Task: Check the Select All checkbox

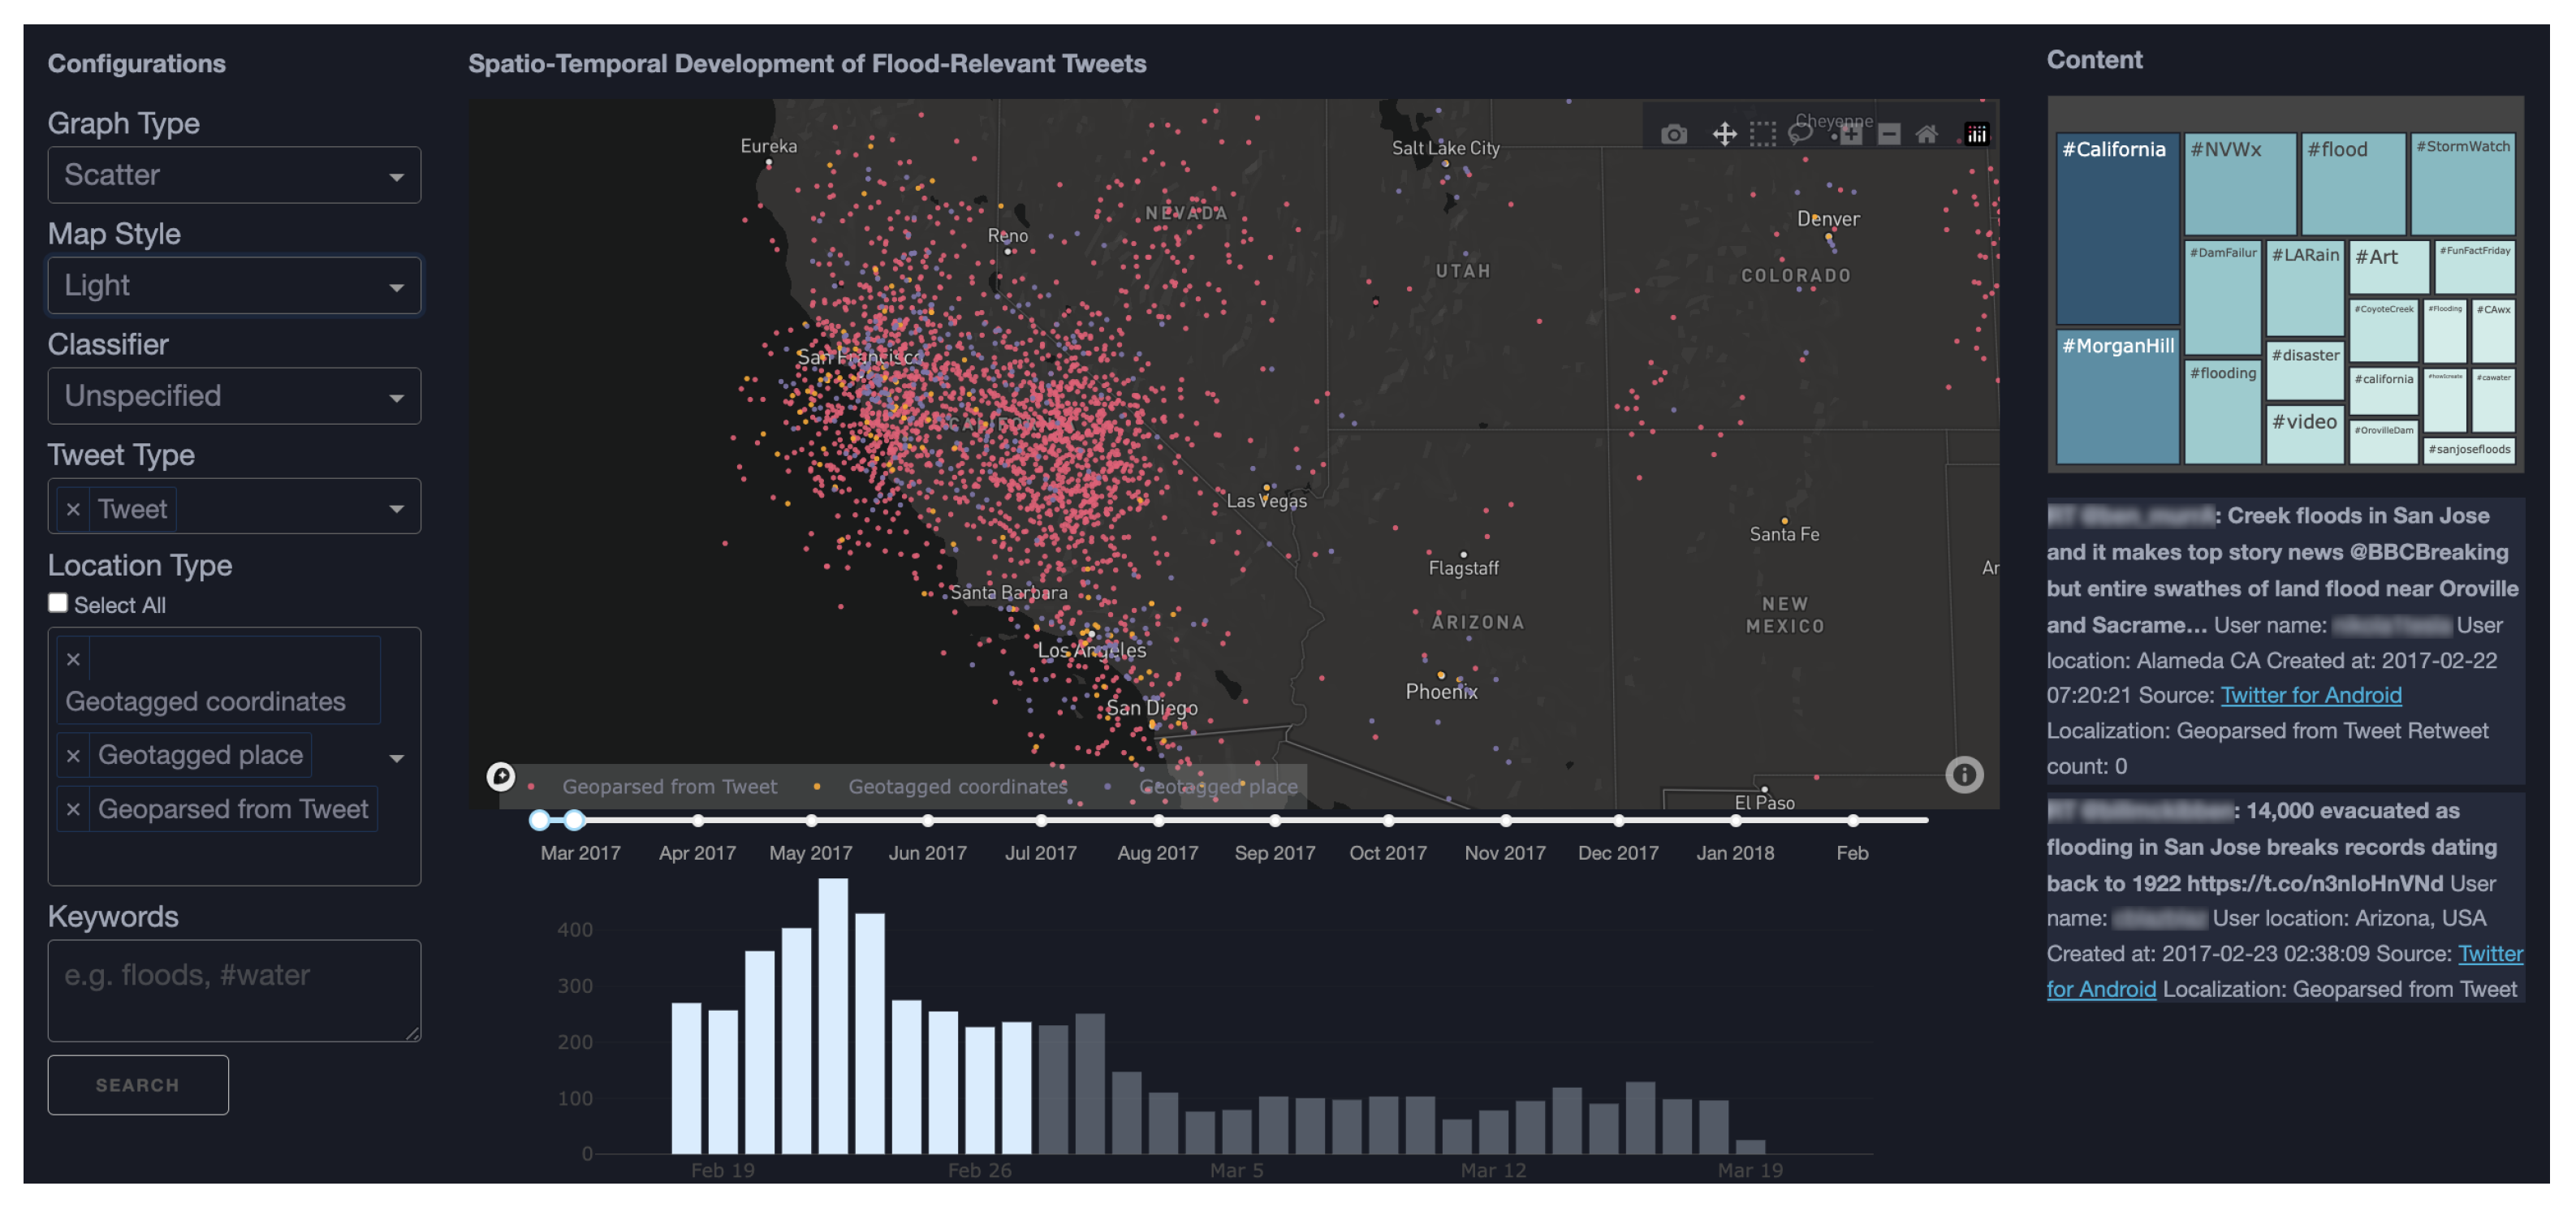Action: coord(58,603)
